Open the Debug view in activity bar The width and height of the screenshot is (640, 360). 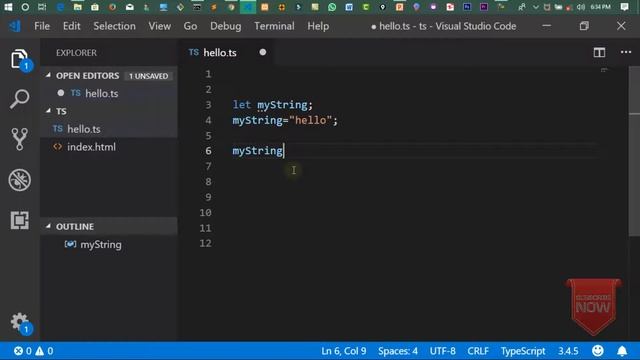click(x=19, y=180)
